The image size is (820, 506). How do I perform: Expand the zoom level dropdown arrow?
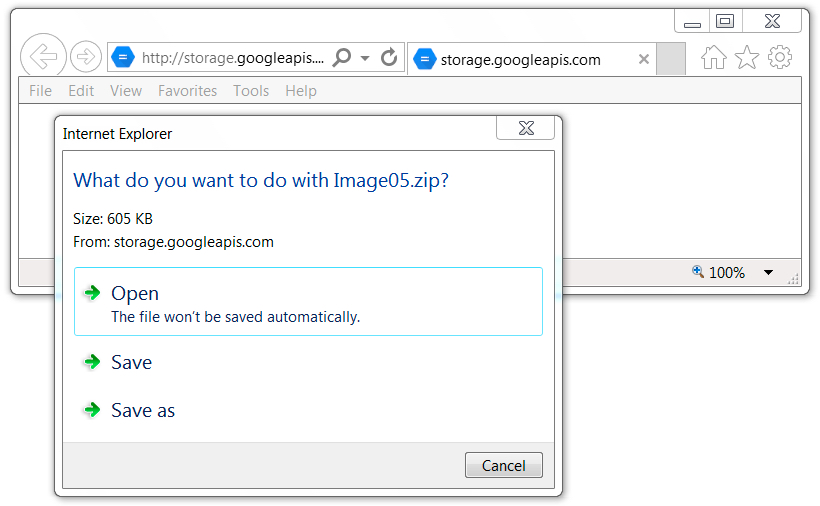point(768,272)
